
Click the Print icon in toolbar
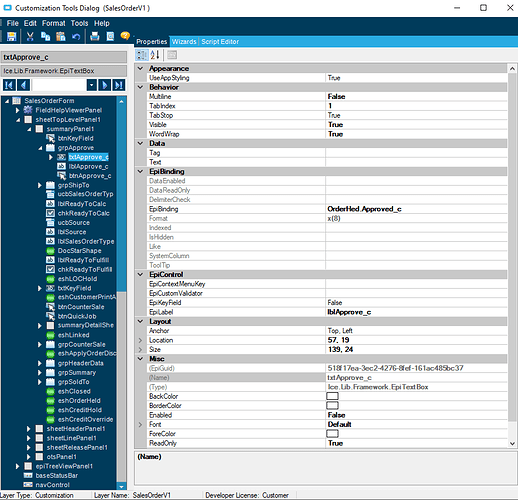pyautogui.click(x=95, y=36)
